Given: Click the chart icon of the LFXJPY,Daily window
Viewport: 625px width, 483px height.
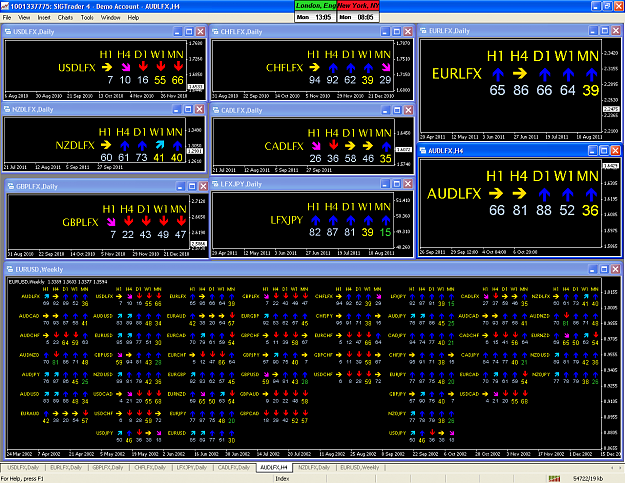Looking at the screenshot, I should tap(215, 184).
